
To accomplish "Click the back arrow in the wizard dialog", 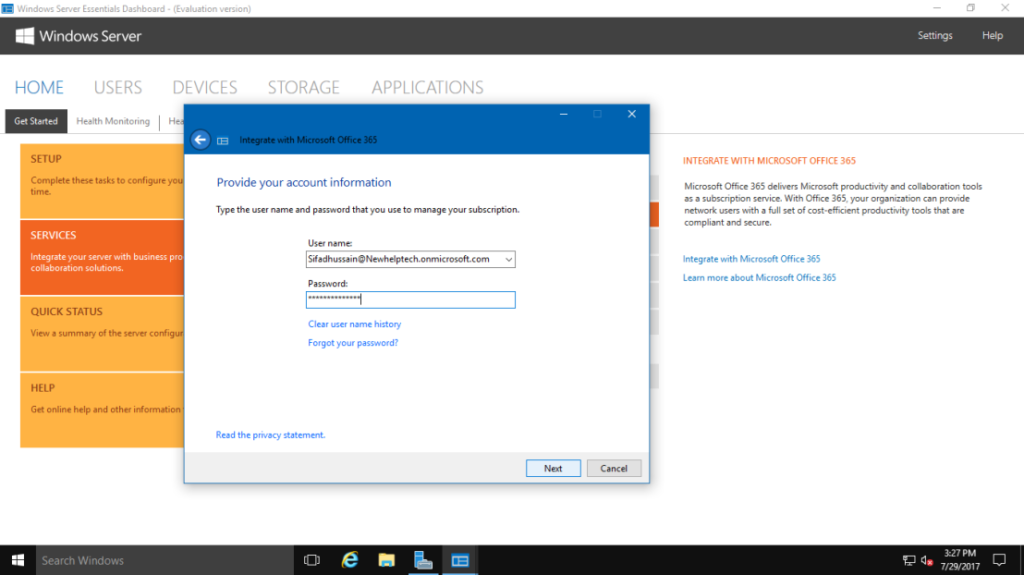I will tap(200, 139).
